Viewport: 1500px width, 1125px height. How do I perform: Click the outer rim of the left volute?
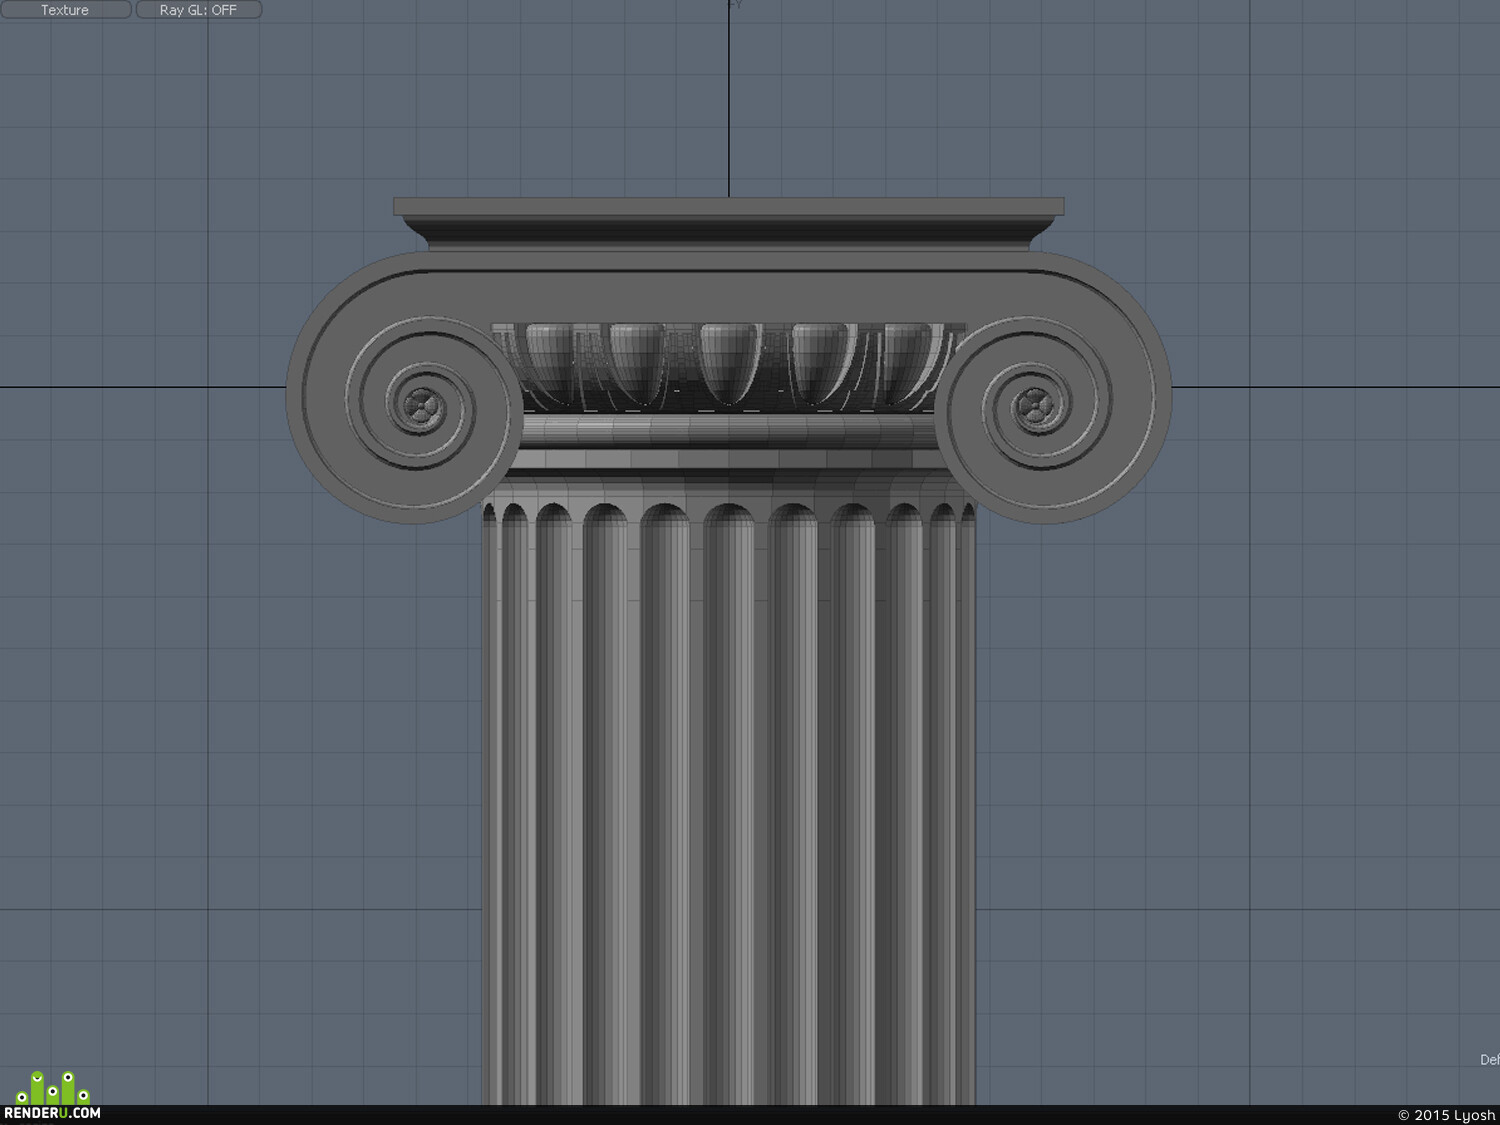pyautogui.click(x=296, y=390)
